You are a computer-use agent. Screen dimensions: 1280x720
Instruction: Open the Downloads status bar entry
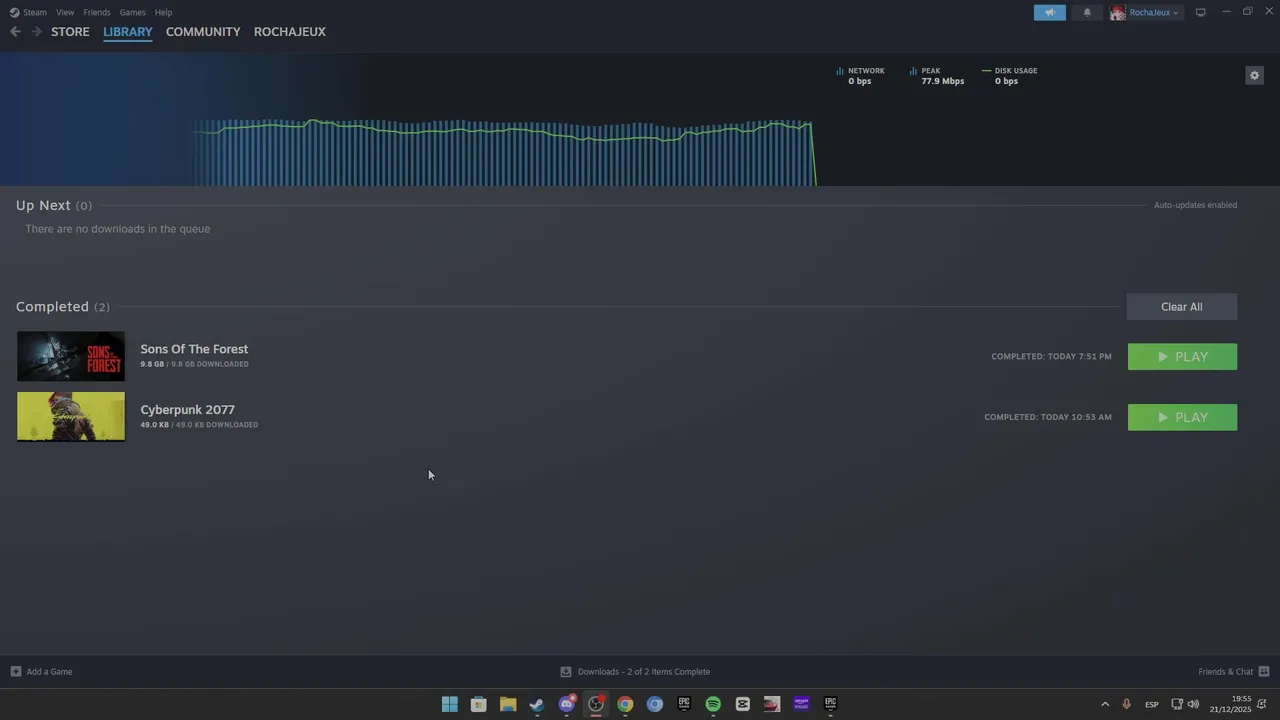[635, 672]
